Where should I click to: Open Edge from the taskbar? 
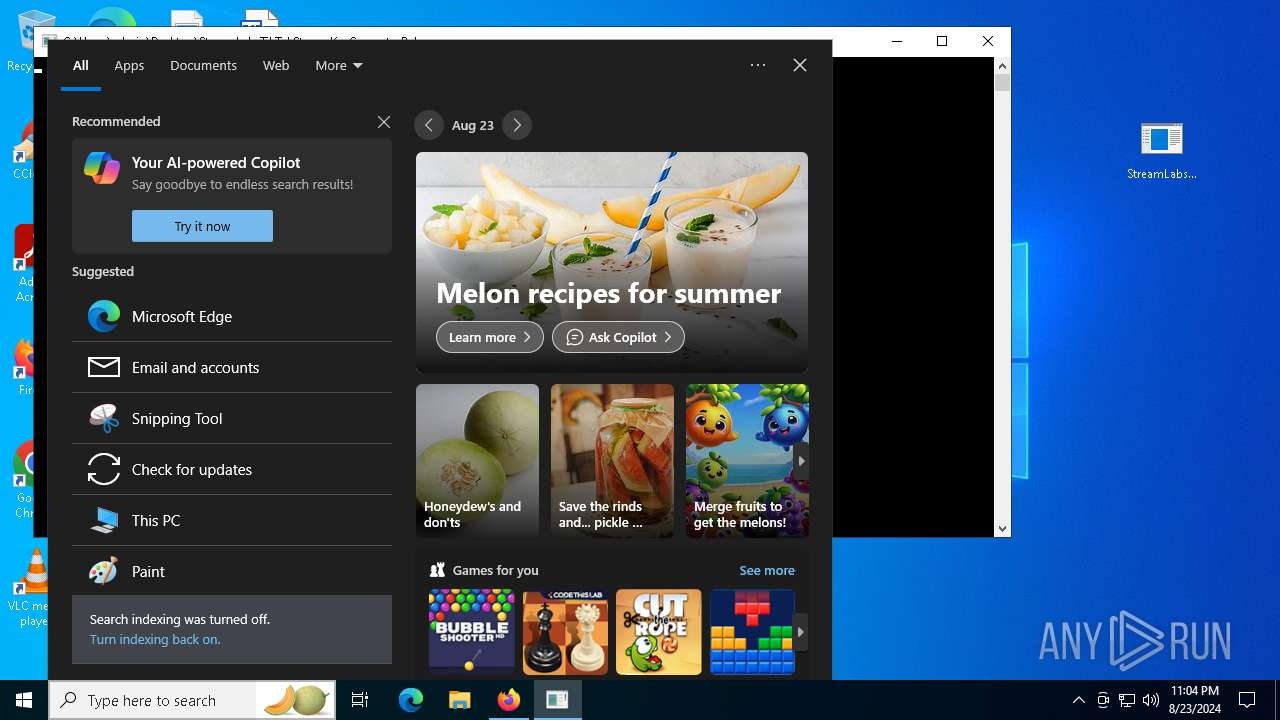pyautogui.click(x=411, y=700)
